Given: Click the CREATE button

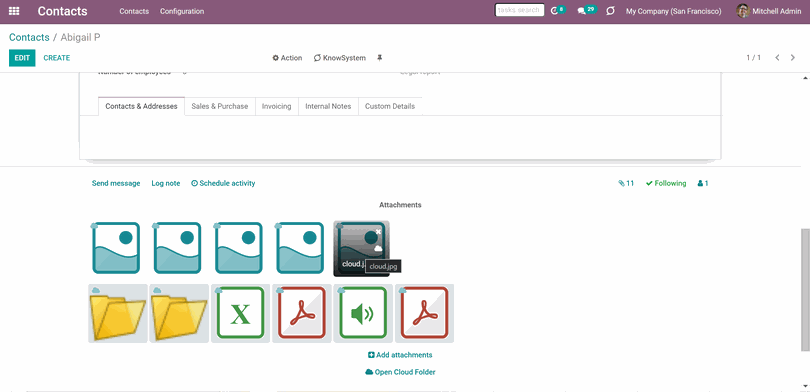Looking at the screenshot, I should pos(57,58).
